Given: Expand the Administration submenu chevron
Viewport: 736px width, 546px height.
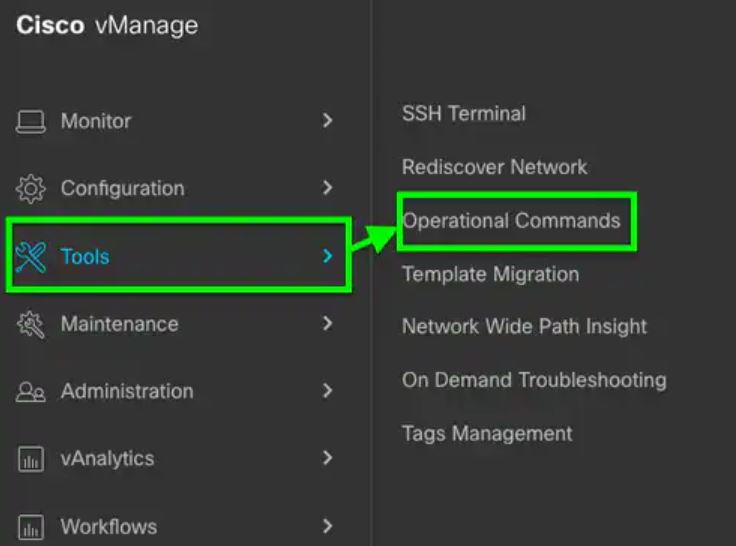Looking at the screenshot, I should (327, 392).
